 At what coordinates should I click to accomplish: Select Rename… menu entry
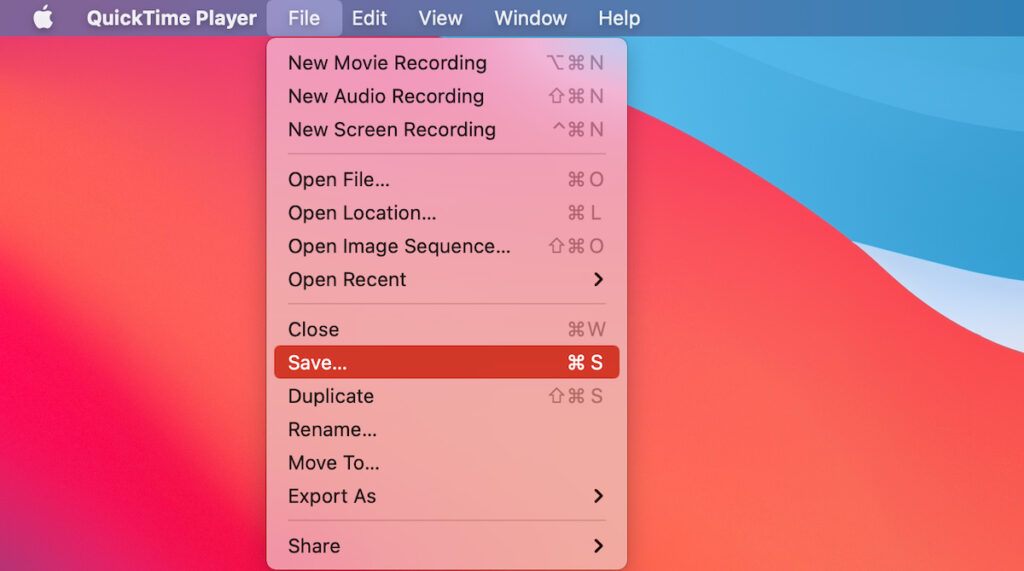[x=332, y=430]
